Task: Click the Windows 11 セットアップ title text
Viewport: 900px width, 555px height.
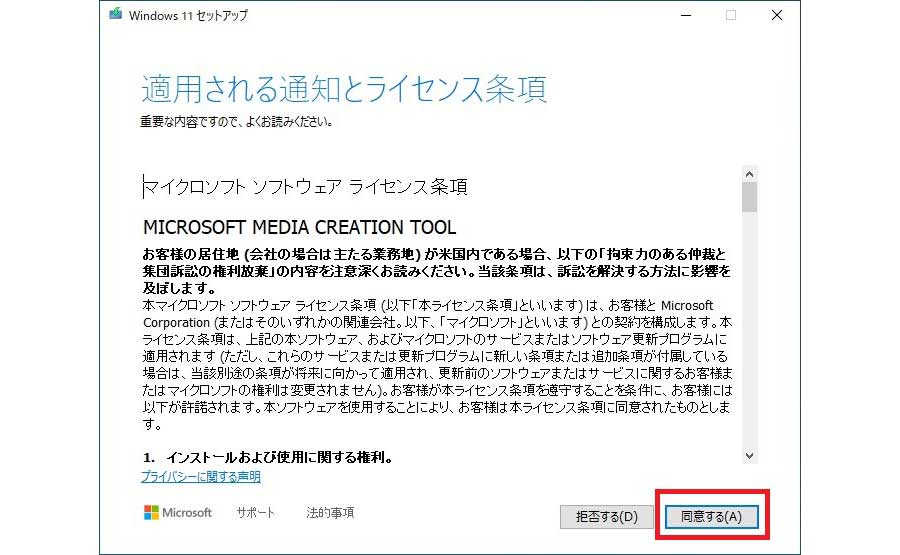Action: [x=189, y=15]
